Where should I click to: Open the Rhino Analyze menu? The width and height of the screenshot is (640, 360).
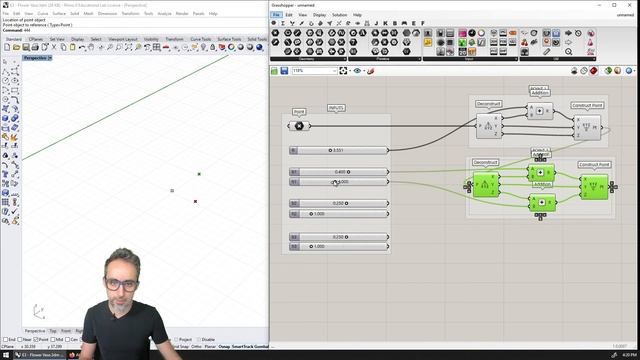click(x=164, y=13)
